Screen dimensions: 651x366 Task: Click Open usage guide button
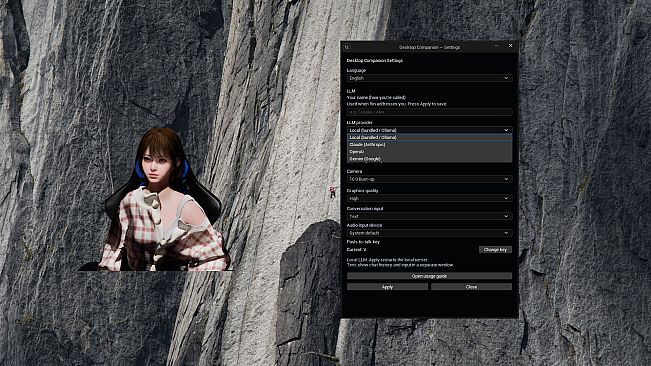click(x=429, y=276)
